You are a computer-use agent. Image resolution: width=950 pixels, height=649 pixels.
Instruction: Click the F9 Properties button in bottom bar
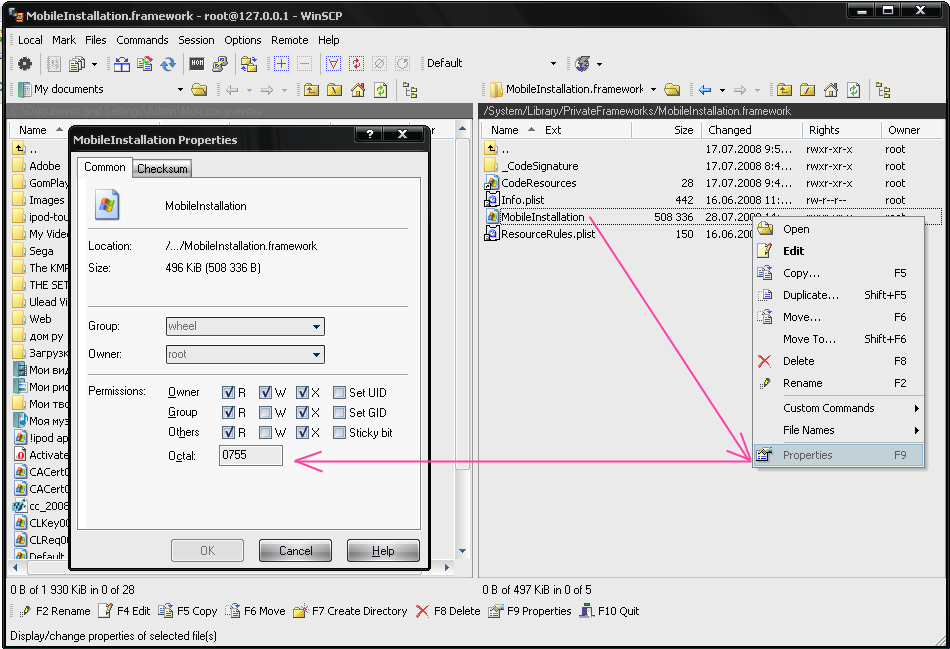click(x=529, y=611)
